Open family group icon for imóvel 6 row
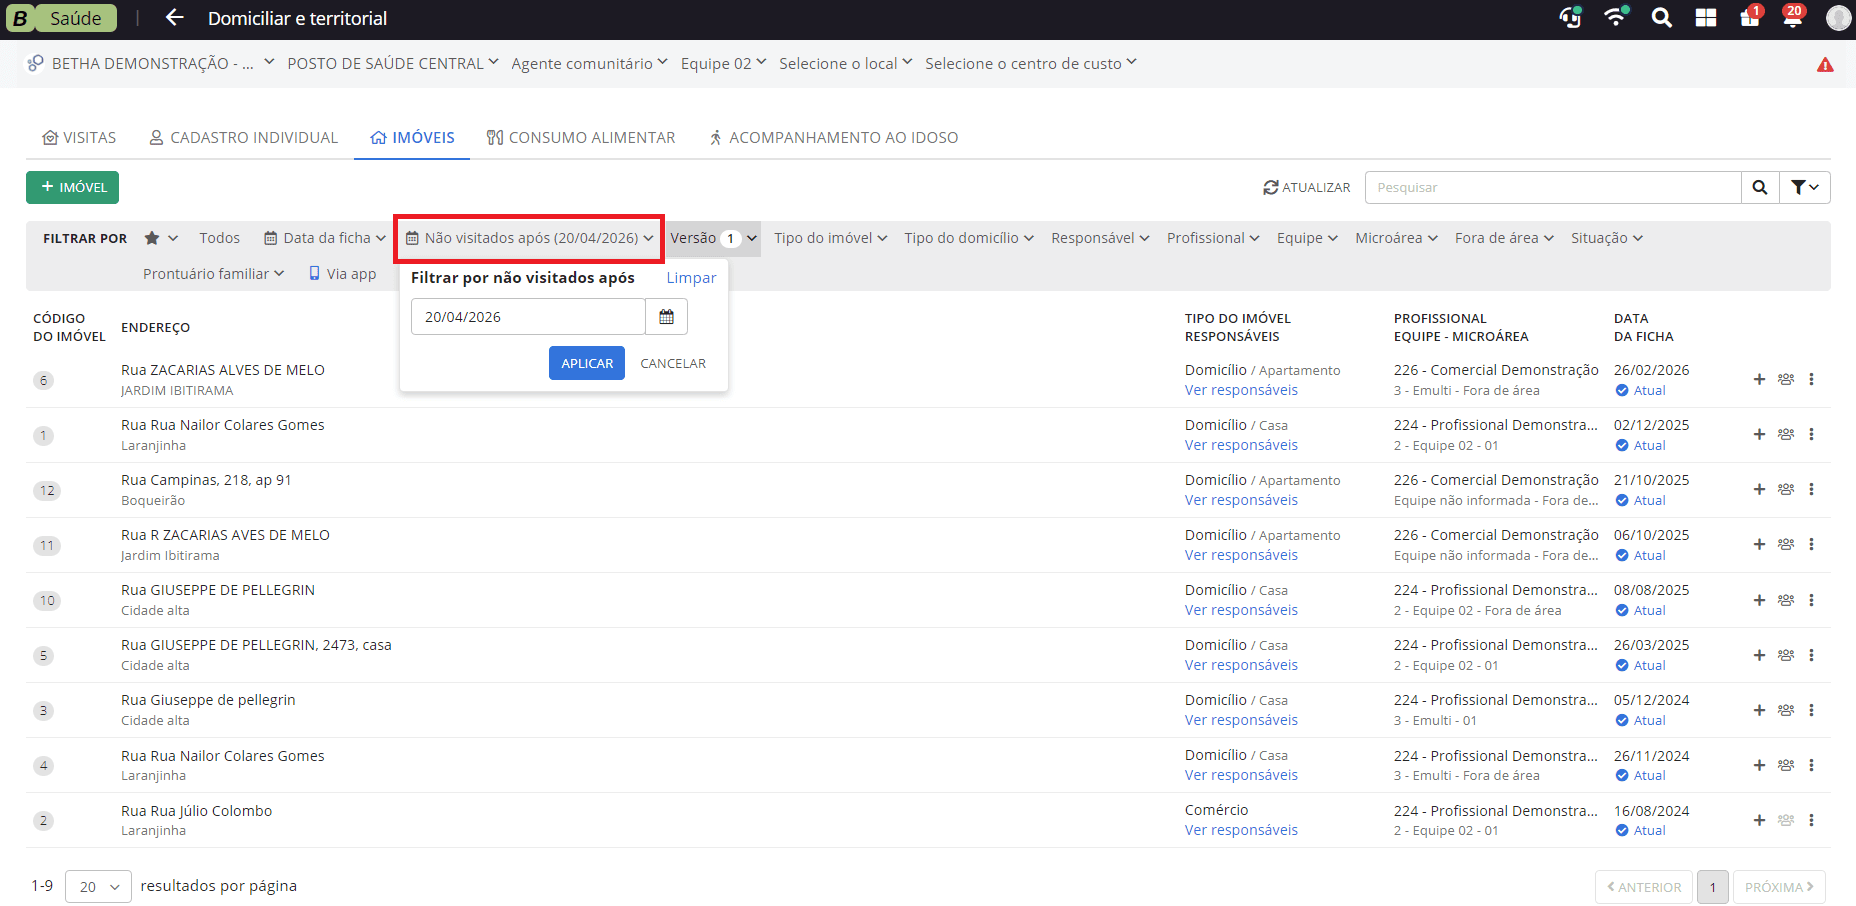 tap(1786, 379)
